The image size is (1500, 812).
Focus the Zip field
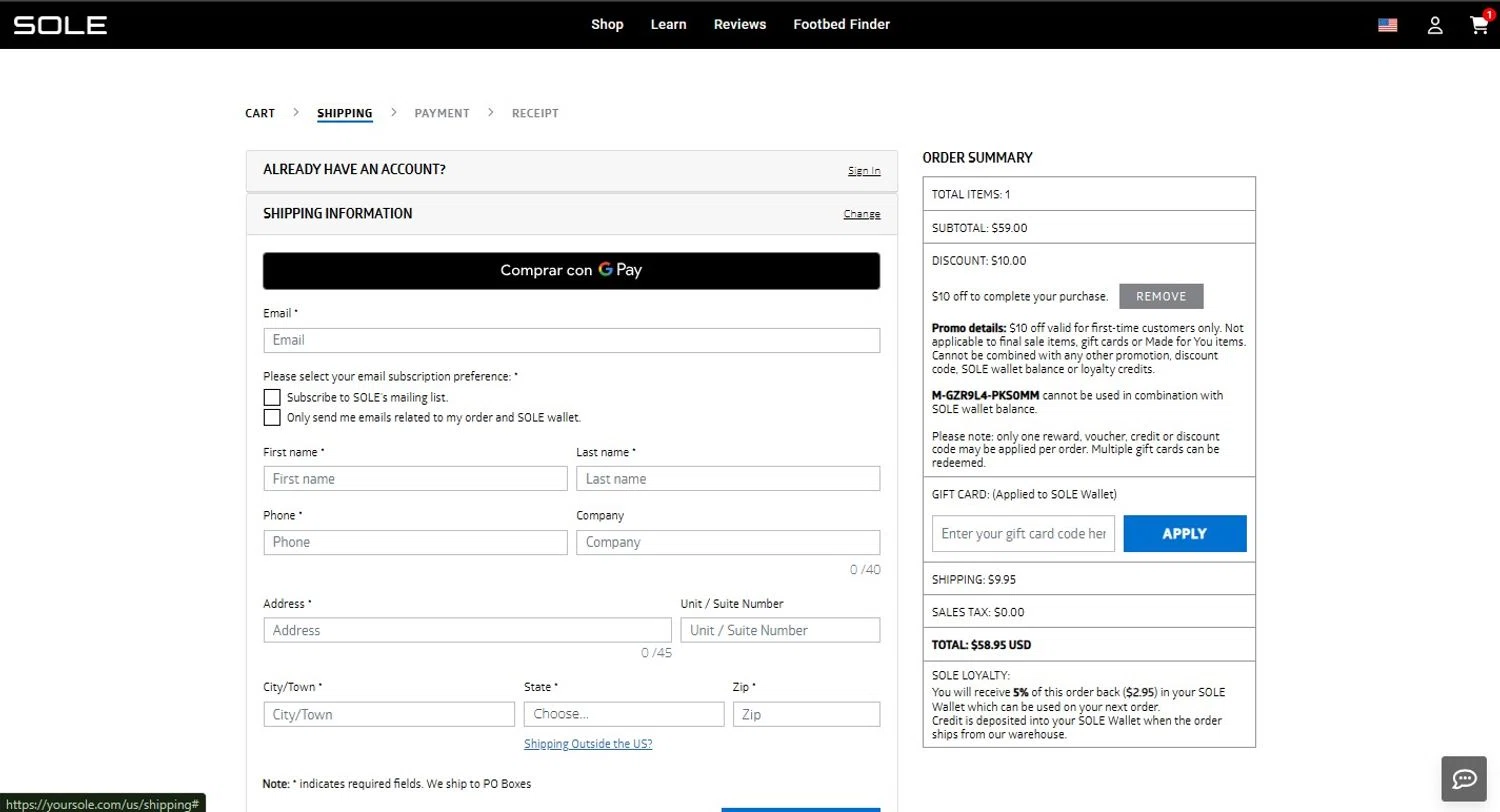[x=806, y=714]
